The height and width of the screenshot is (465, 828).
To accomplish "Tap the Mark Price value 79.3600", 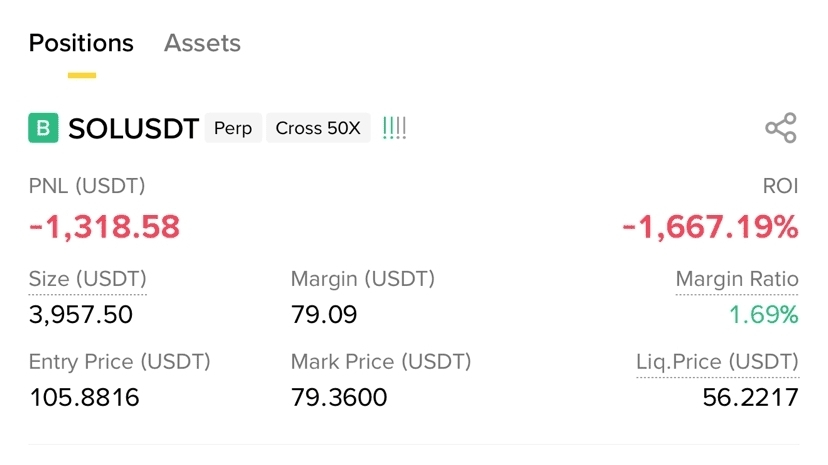I will (x=339, y=398).
